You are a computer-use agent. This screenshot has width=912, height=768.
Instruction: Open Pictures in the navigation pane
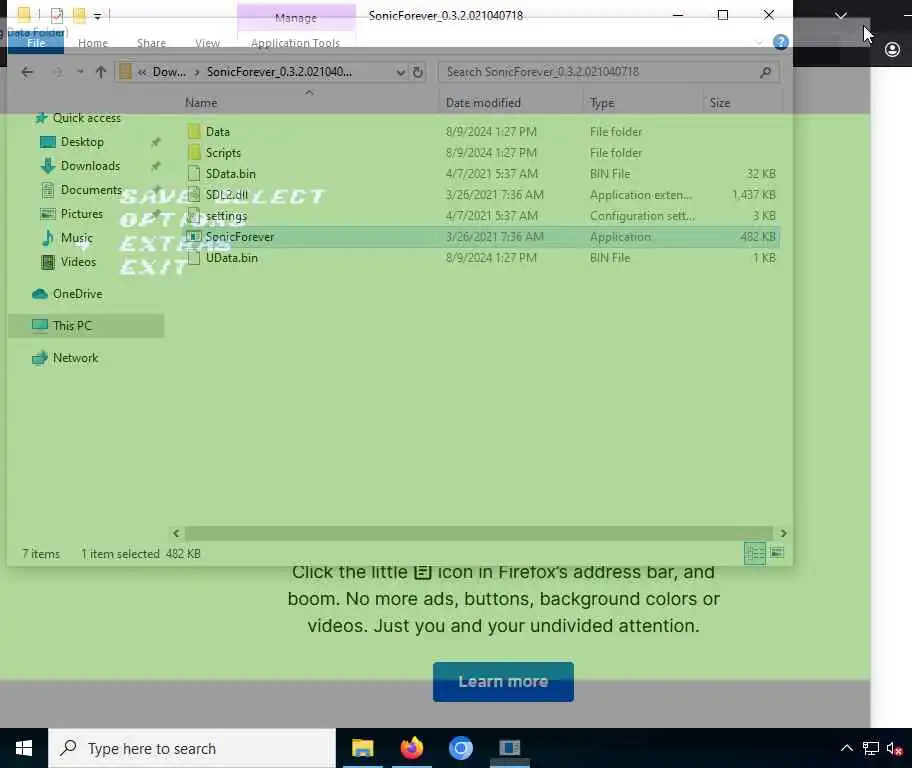(81, 214)
